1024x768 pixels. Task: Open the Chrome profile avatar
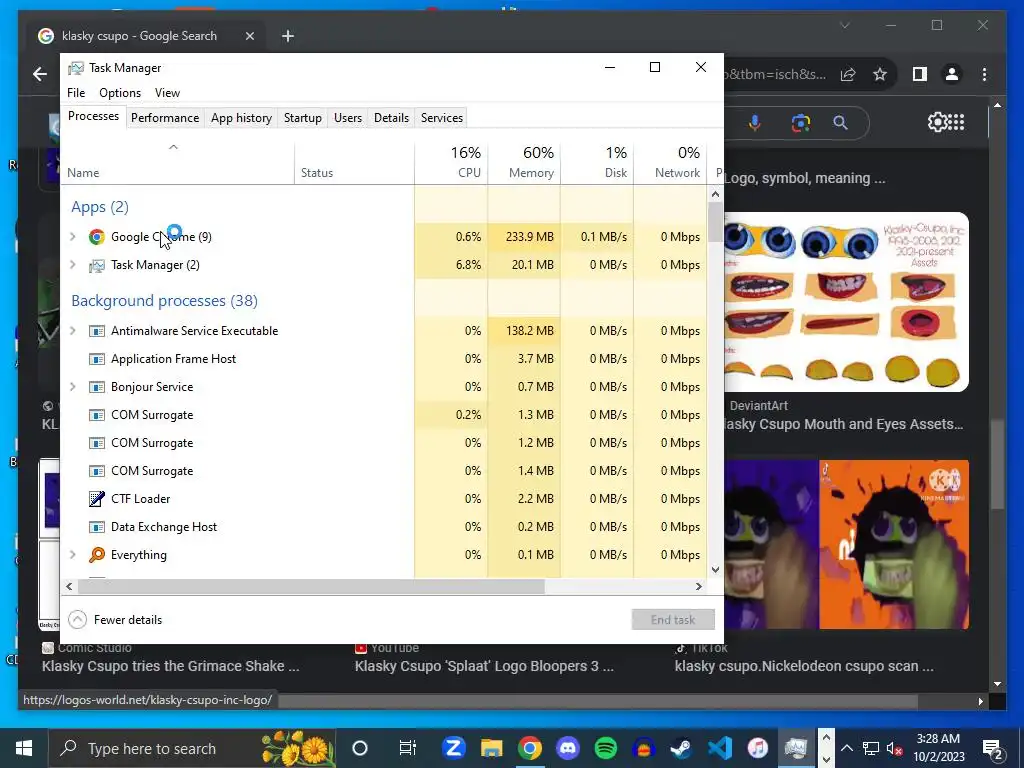[952, 74]
